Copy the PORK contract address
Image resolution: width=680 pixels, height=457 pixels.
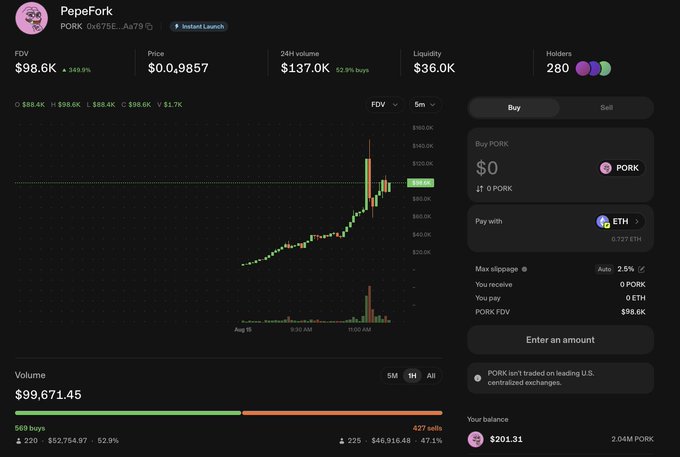[x=149, y=26]
